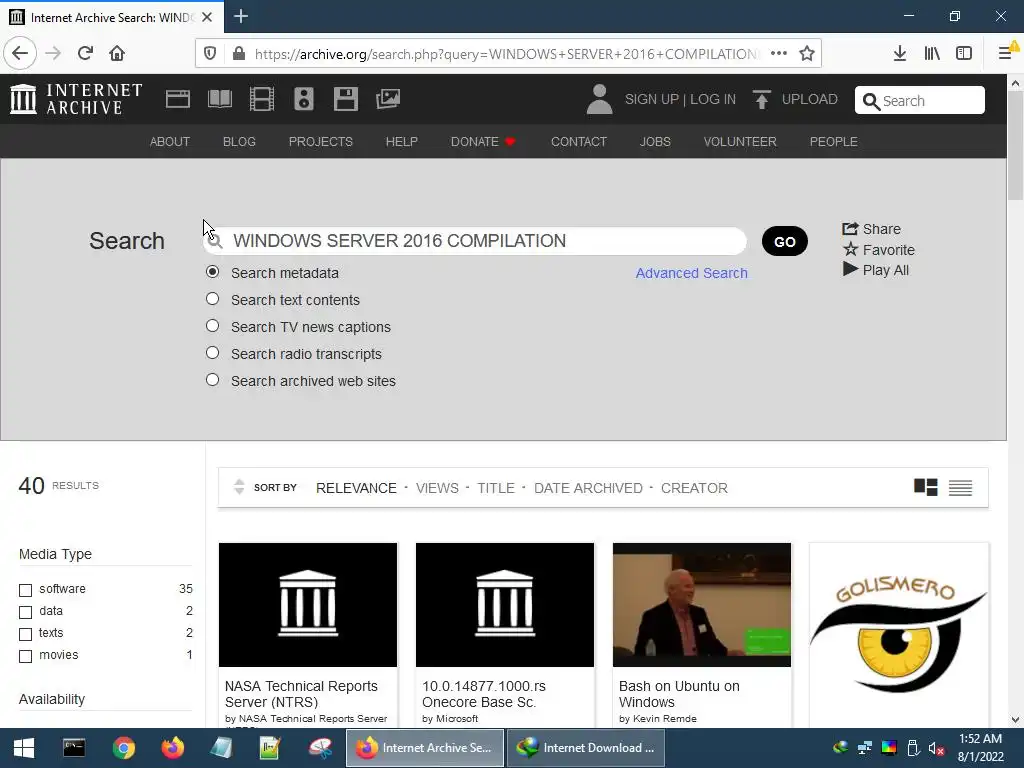
Task: Open the Audio speaker icon
Action: coord(304,99)
